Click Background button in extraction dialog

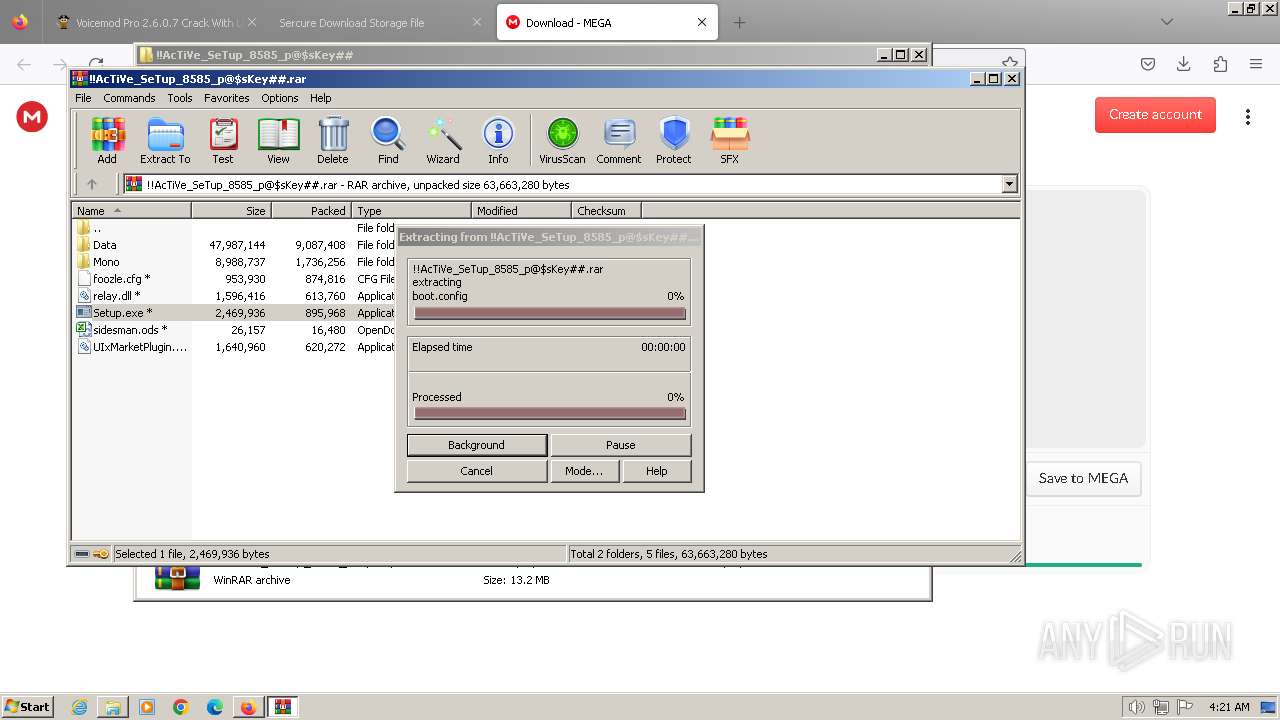pos(477,445)
